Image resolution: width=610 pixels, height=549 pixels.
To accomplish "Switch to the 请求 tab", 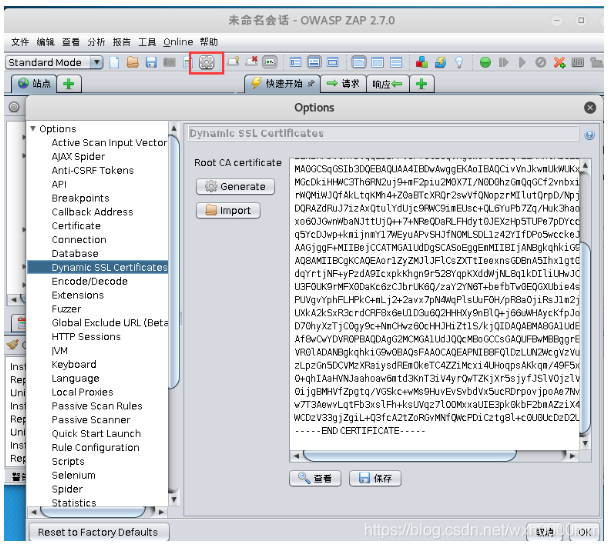I will point(343,84).
